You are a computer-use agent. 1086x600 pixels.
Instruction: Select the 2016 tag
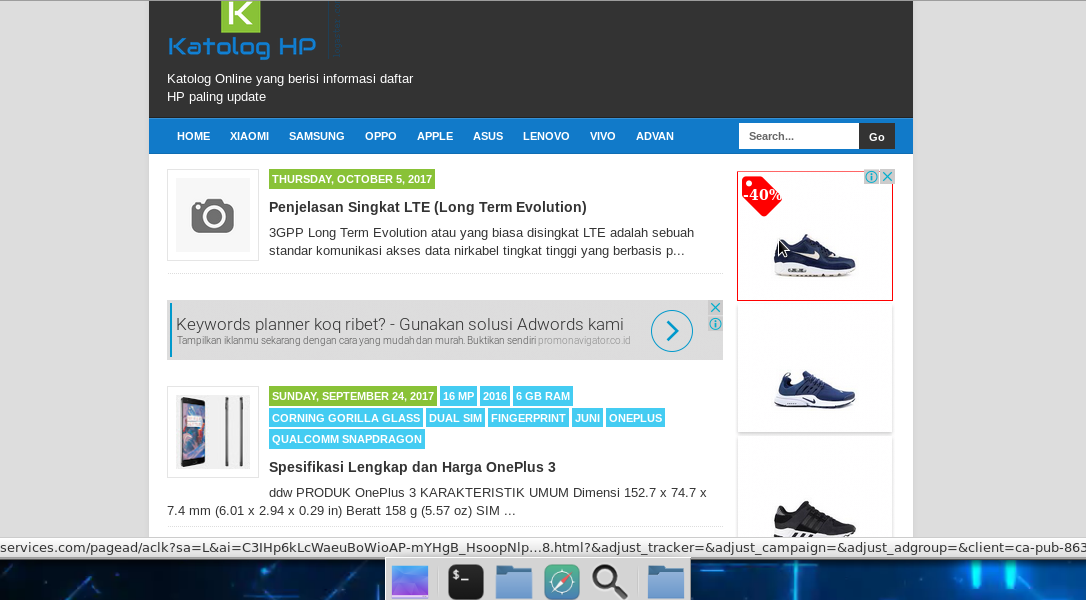point(495,396)
